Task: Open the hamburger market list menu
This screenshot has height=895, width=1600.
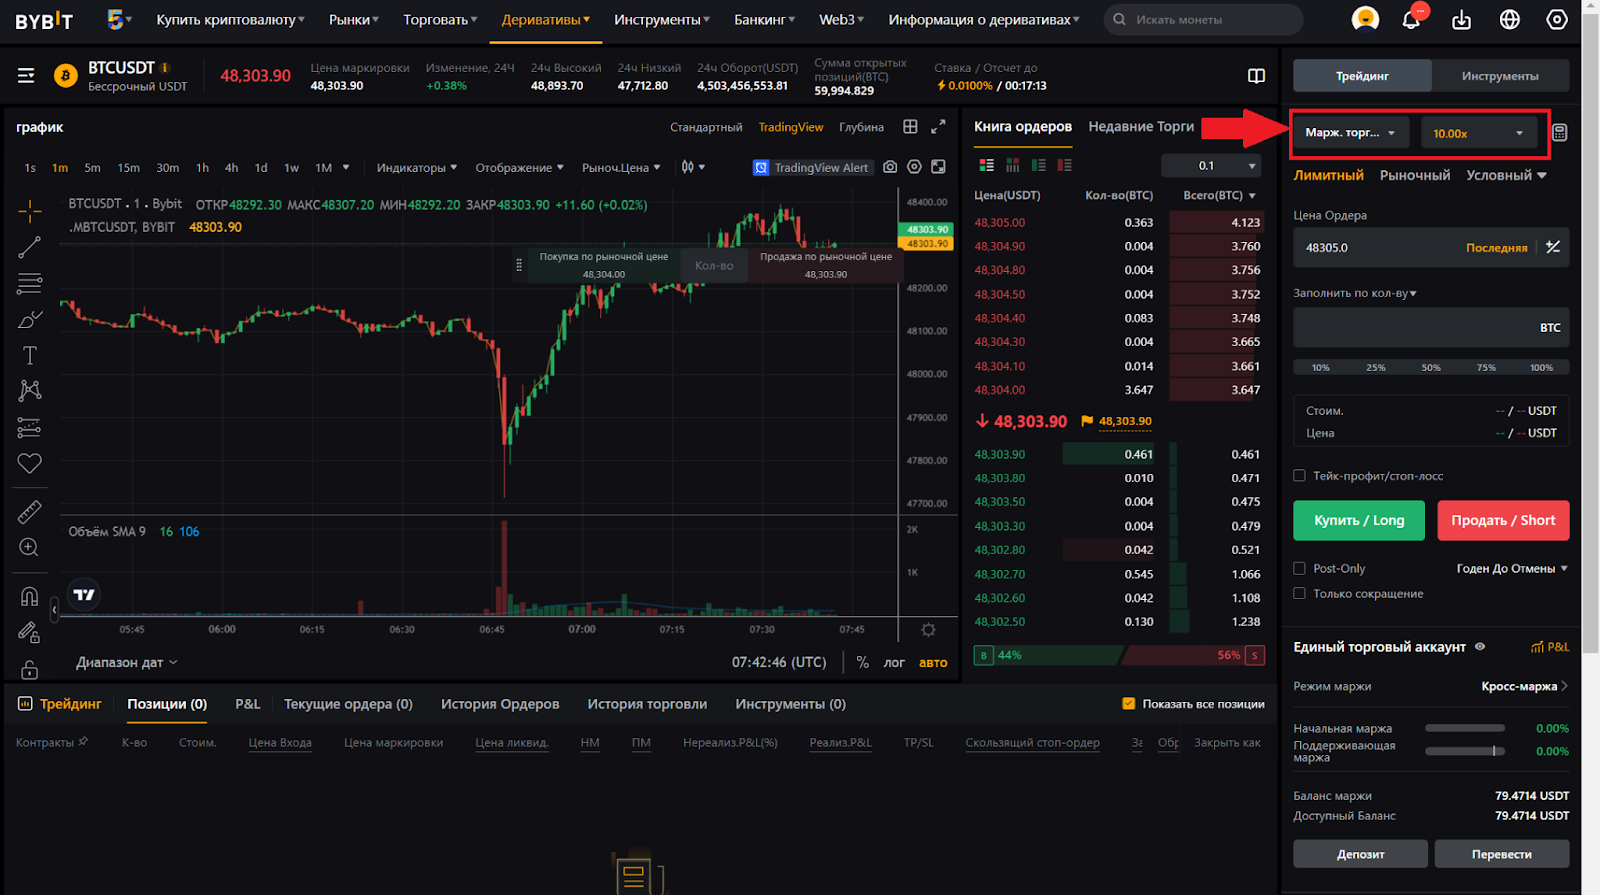Action: click(x=26, y=76)
